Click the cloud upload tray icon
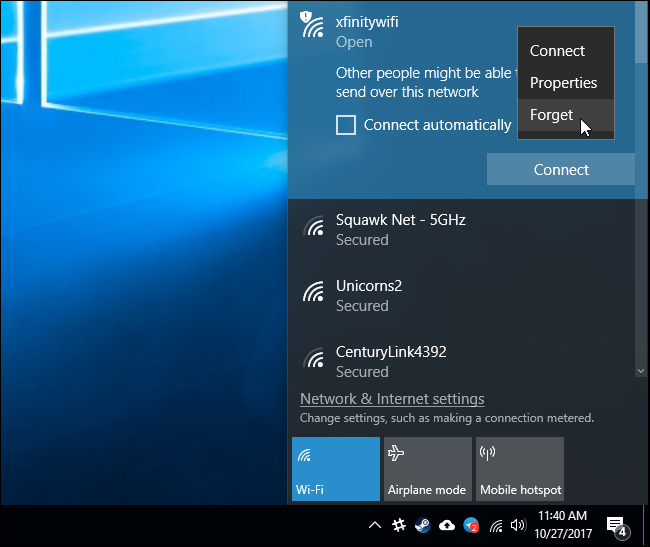This screenshot has width=650, height=547. click(x=447, y=525)
